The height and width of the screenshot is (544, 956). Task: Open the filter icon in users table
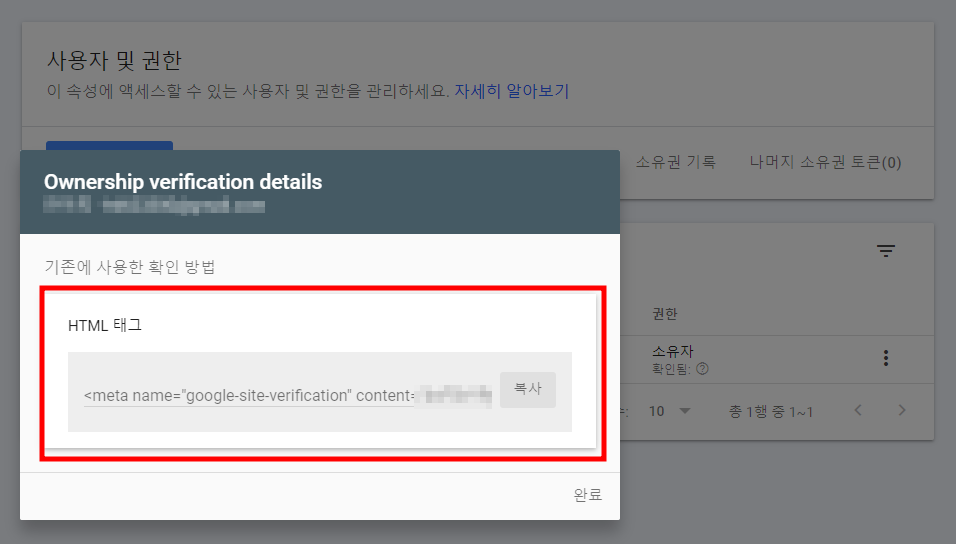(885, 251)
